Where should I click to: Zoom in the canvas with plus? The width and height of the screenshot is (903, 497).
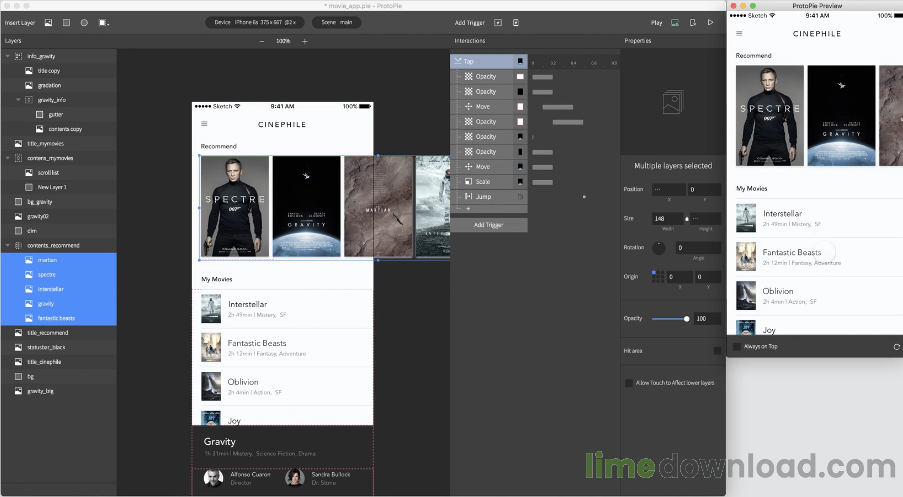305,41
